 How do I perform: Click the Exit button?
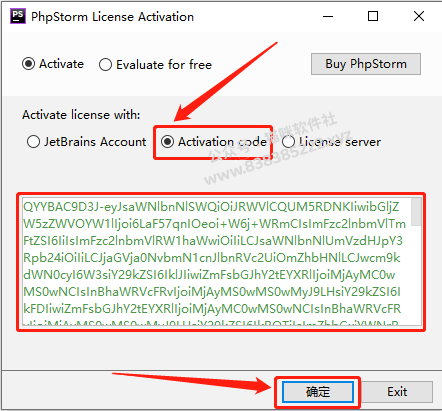click(397, 392)
